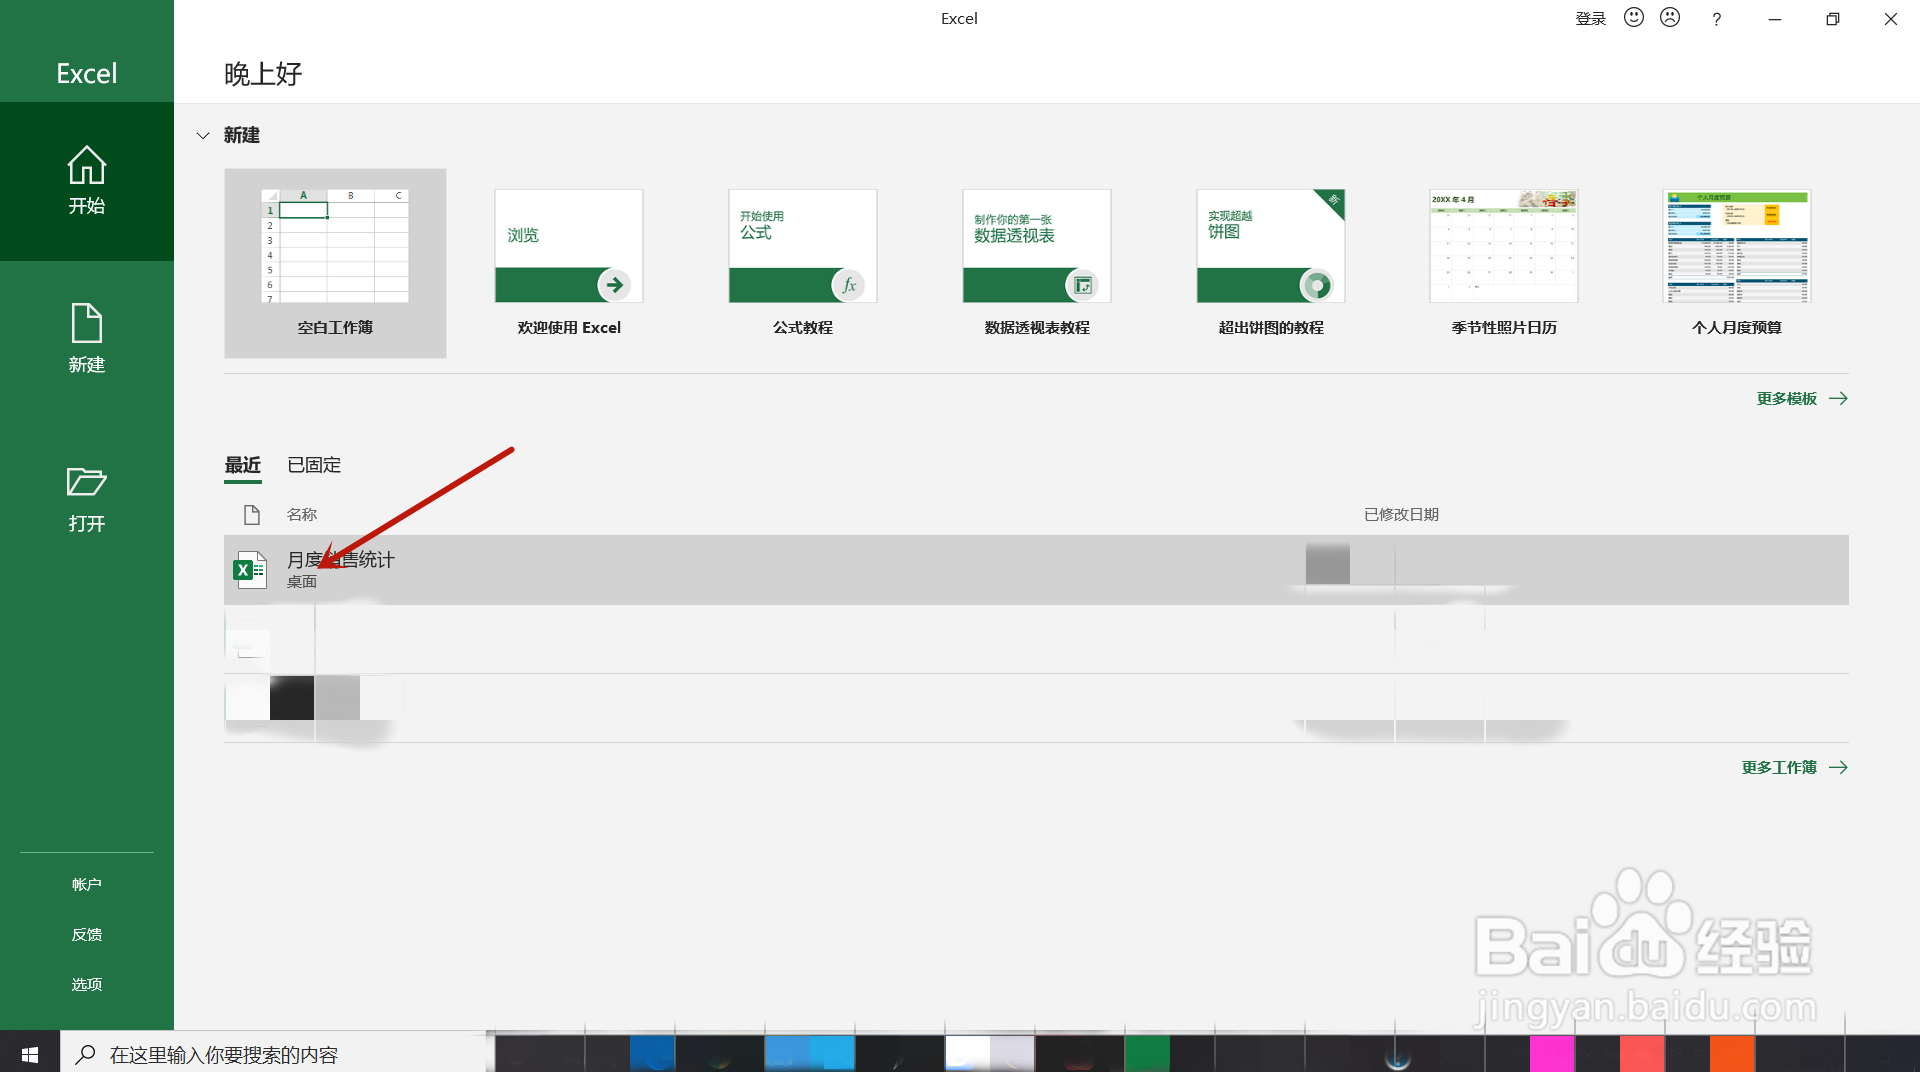Click the Excel file icon of 月度销售统计
Image resolution: width=1920 pixels, height=1072 pixels.
[250, 570]
